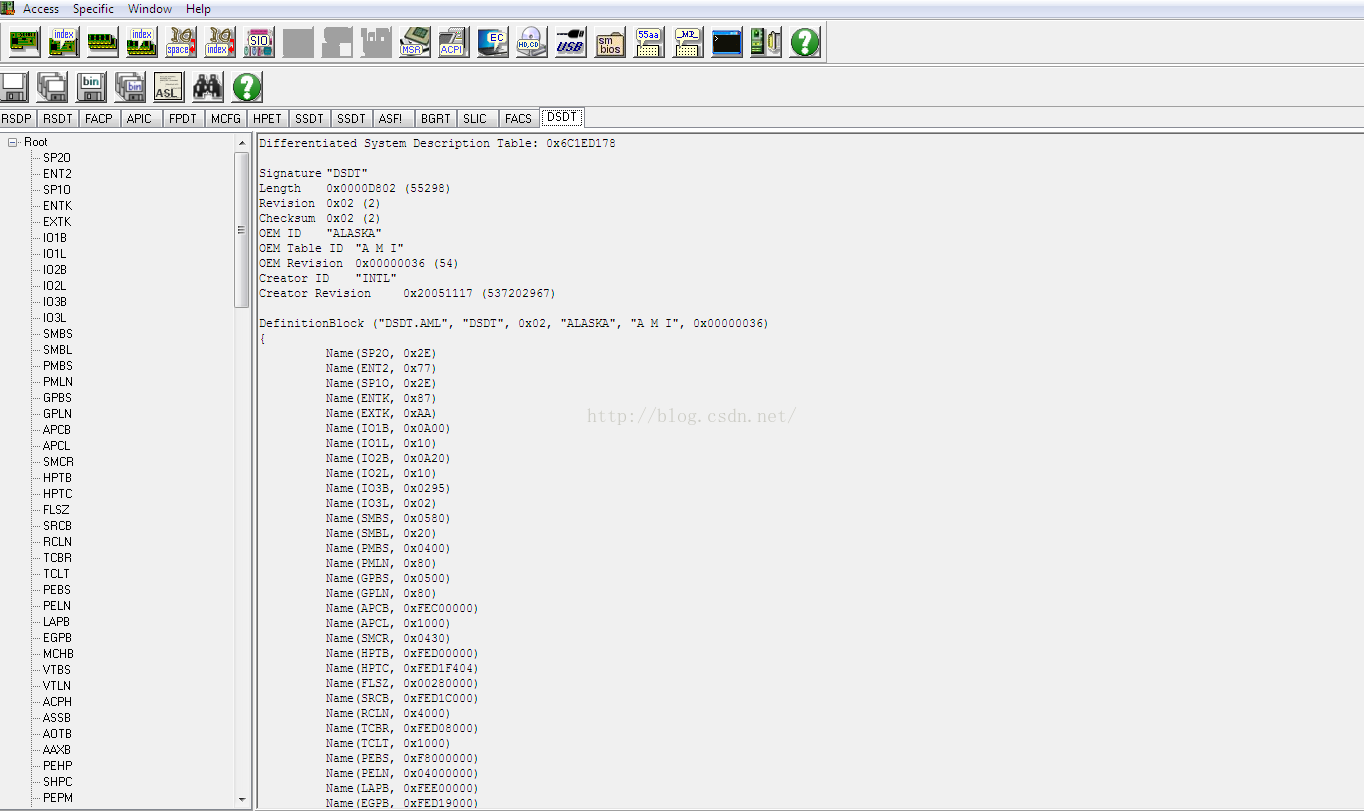Switch to the HPET tab
The height and width of the screenshot is (811, 1364).
268,119
